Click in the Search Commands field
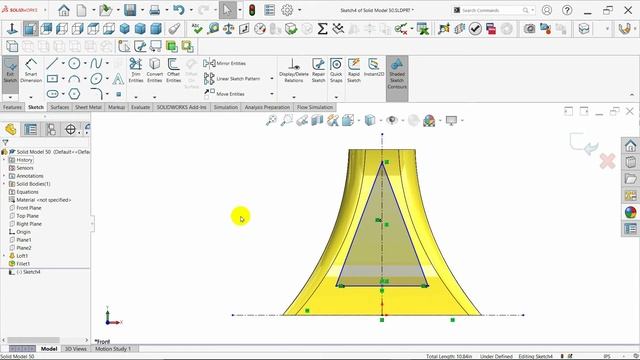The height and width of the screenshot is (360, 640). coord(491,10)
